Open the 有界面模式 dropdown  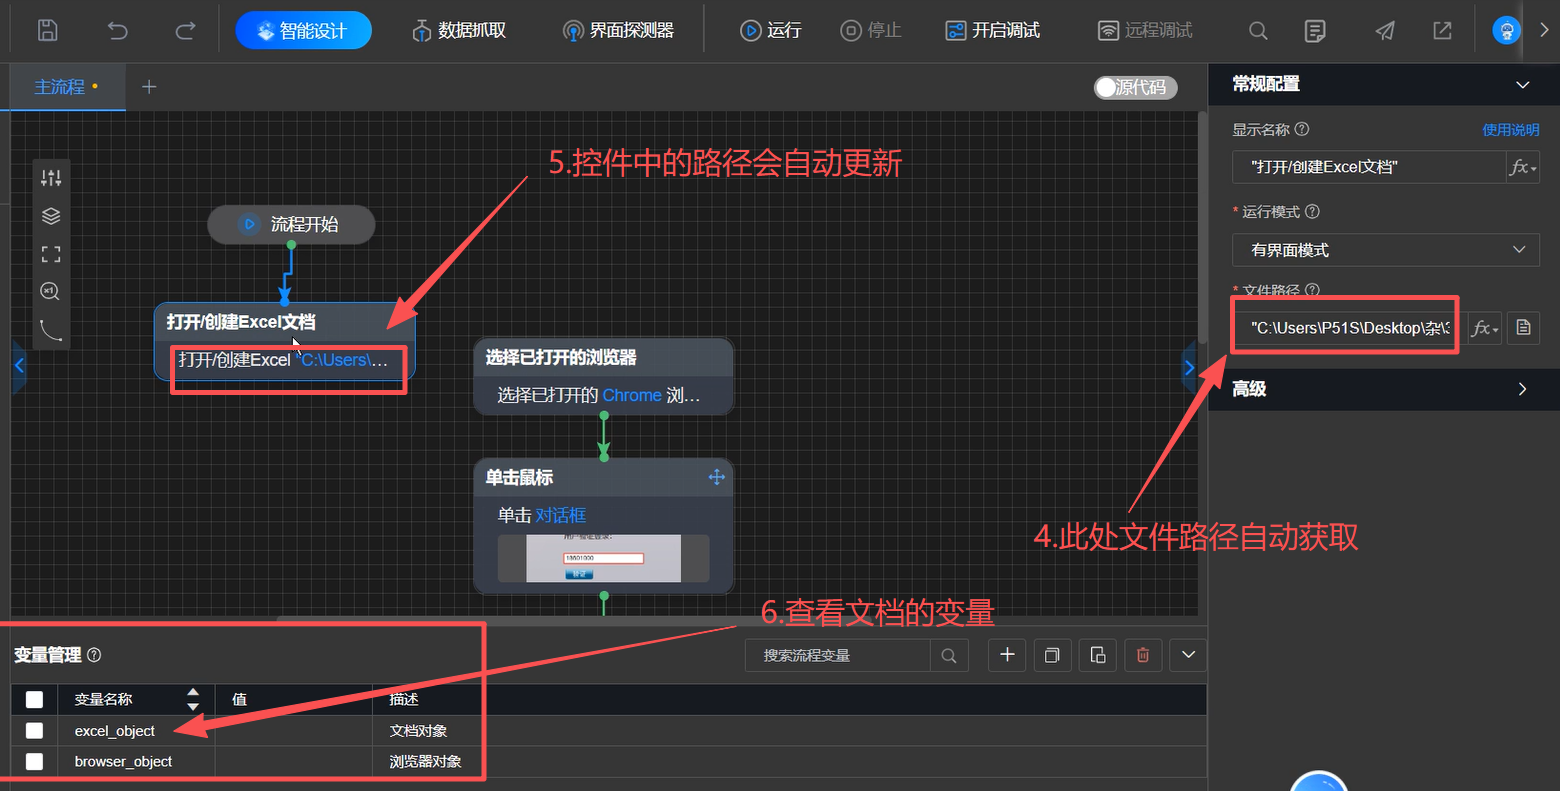click(x=1386, y=250)
